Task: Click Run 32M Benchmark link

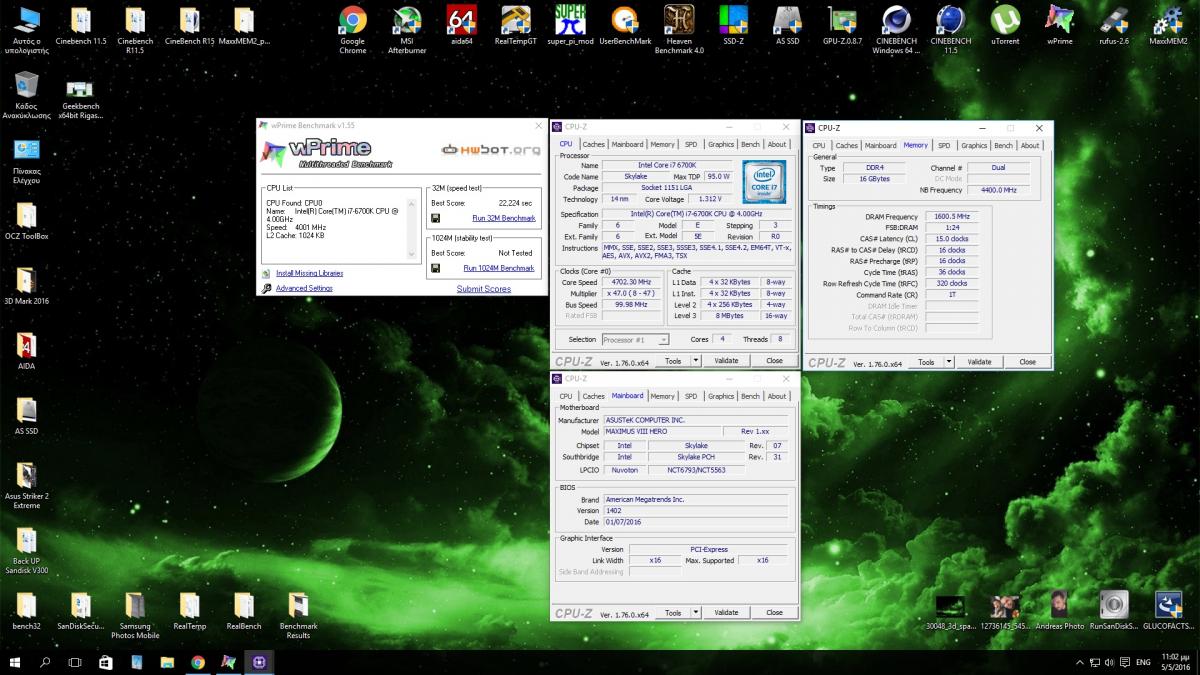Action: coord(504,217)
